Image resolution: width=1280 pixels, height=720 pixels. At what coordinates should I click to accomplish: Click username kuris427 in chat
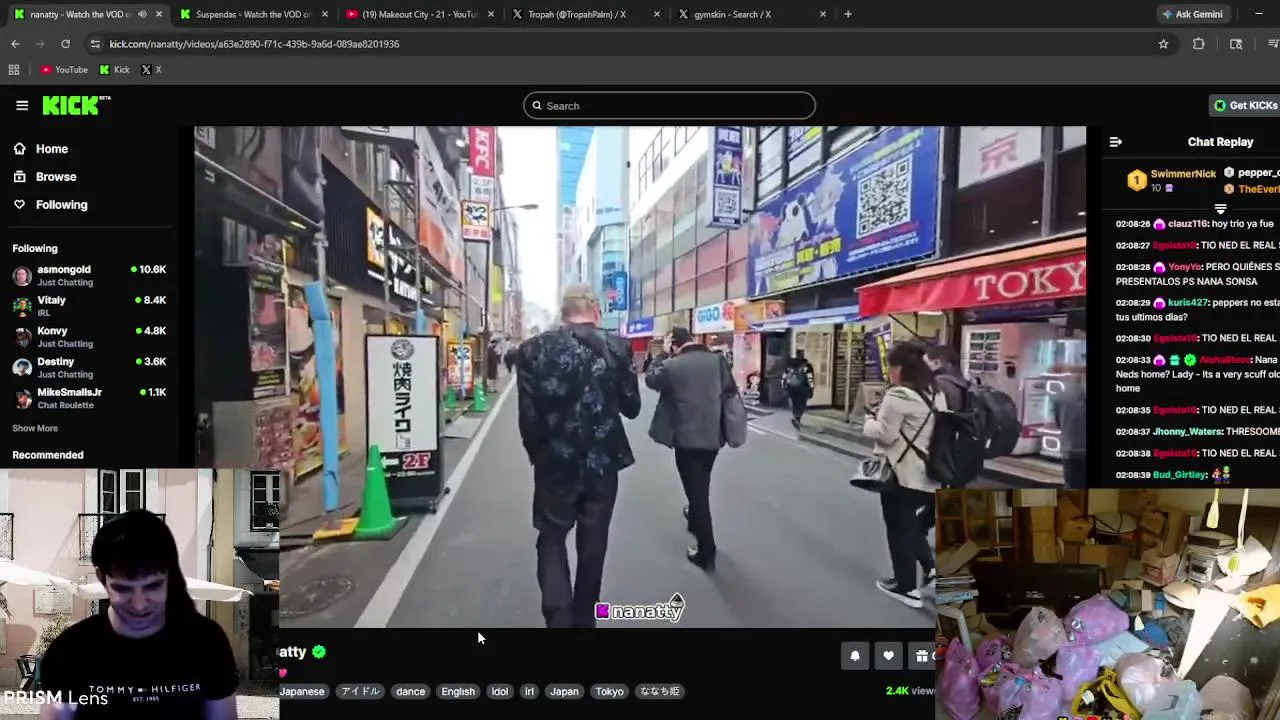(1188, 302)
